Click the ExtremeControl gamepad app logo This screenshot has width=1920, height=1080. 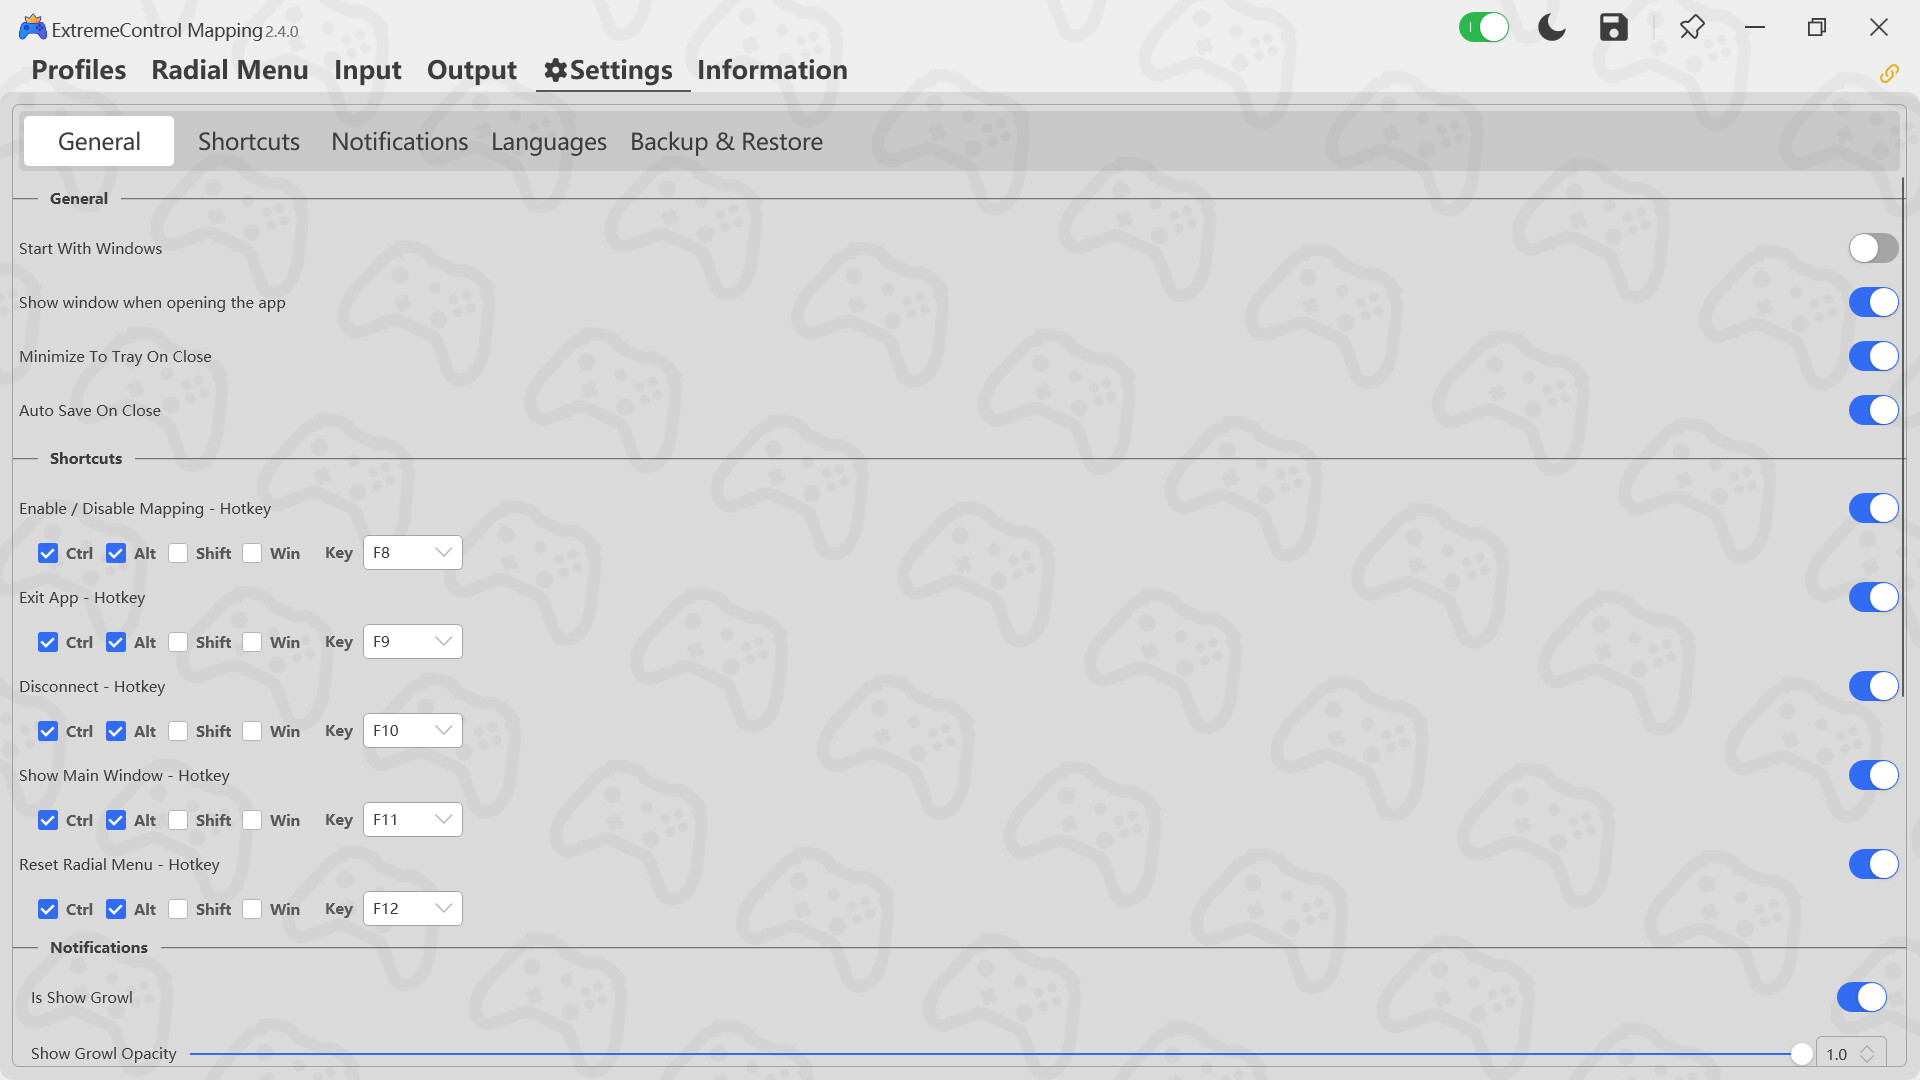[32, 28]
